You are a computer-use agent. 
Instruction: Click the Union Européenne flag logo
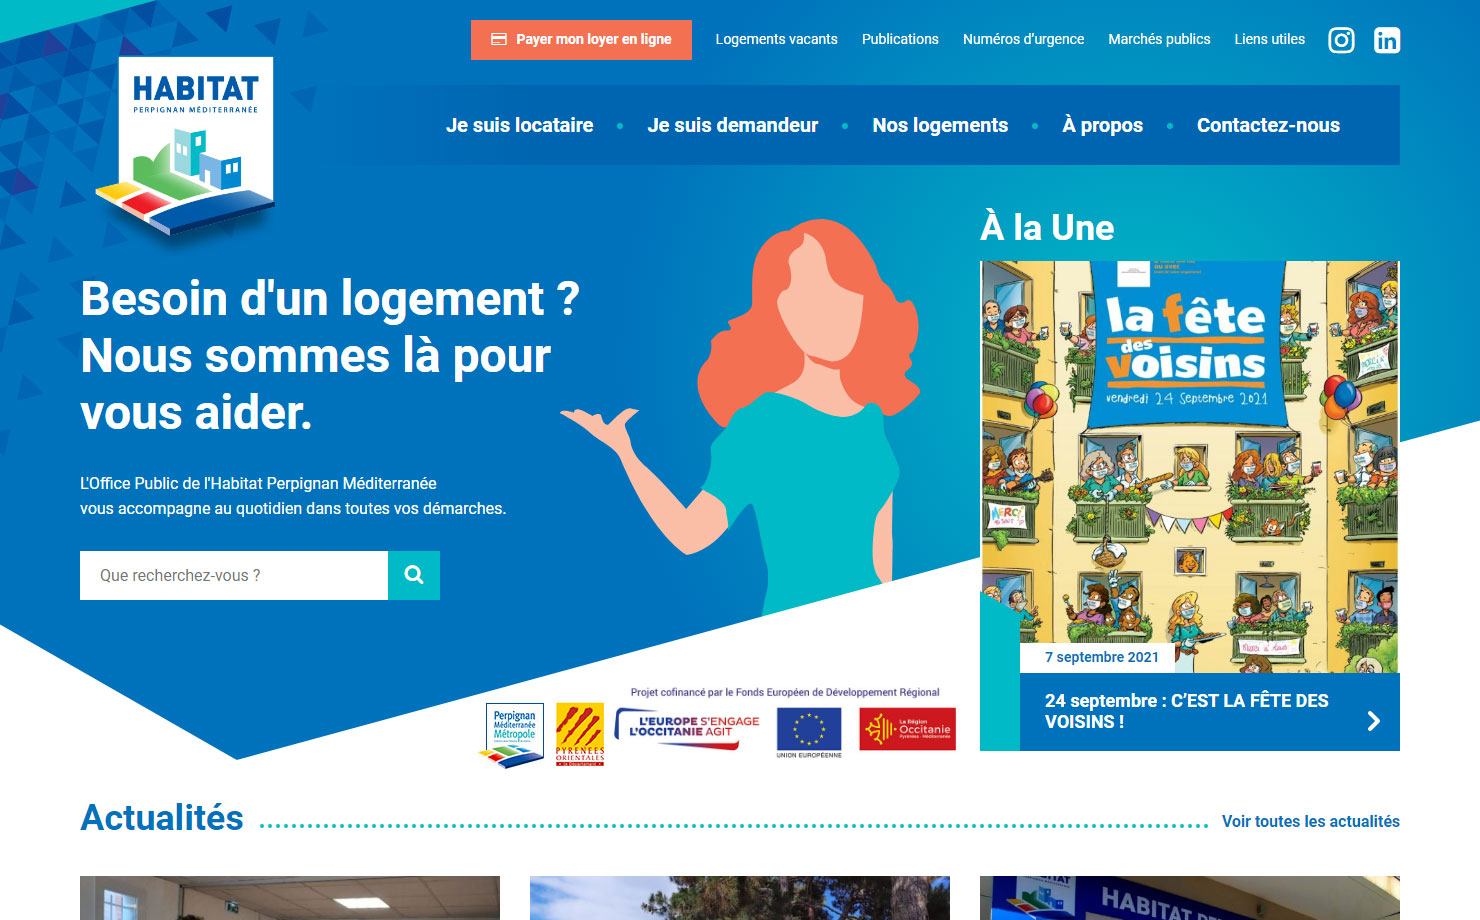pyautogui.click(x=809, y=732)
